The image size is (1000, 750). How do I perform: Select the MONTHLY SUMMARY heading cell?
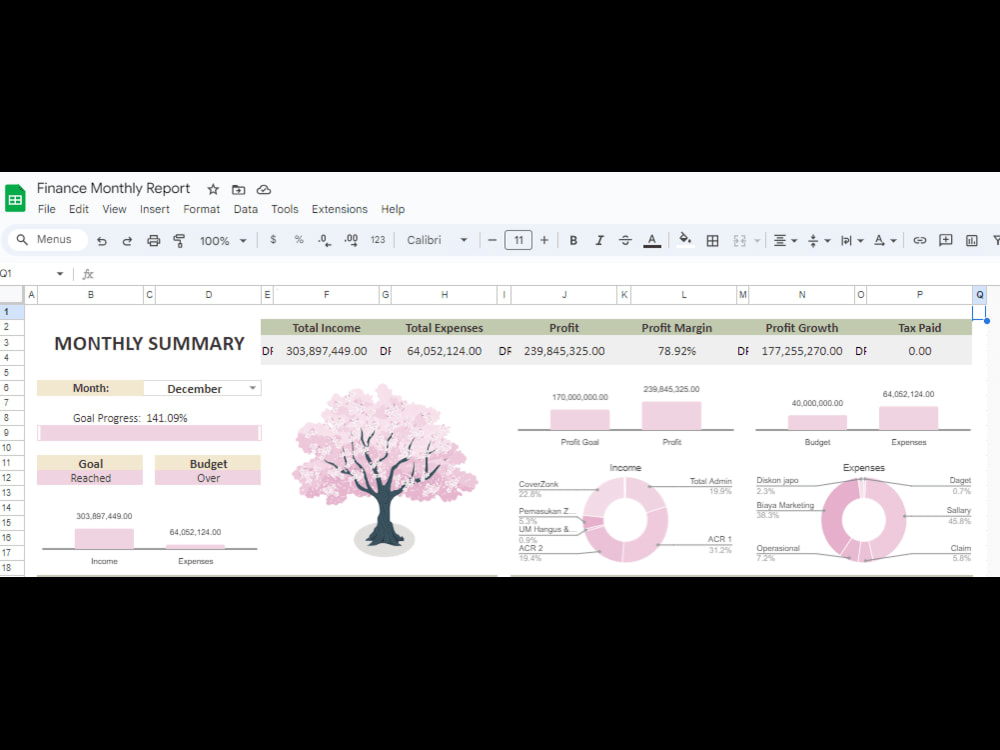click(149, 343)
